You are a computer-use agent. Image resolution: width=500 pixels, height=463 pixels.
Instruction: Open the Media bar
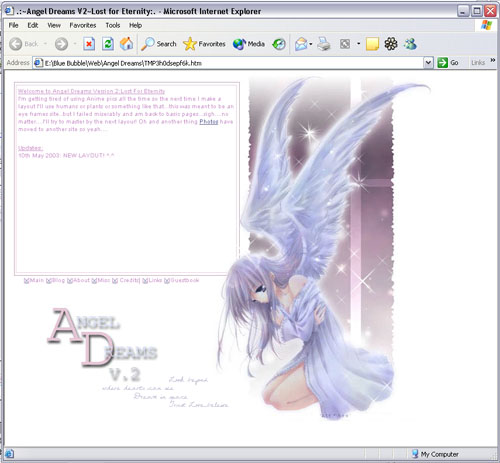point(249,44)
